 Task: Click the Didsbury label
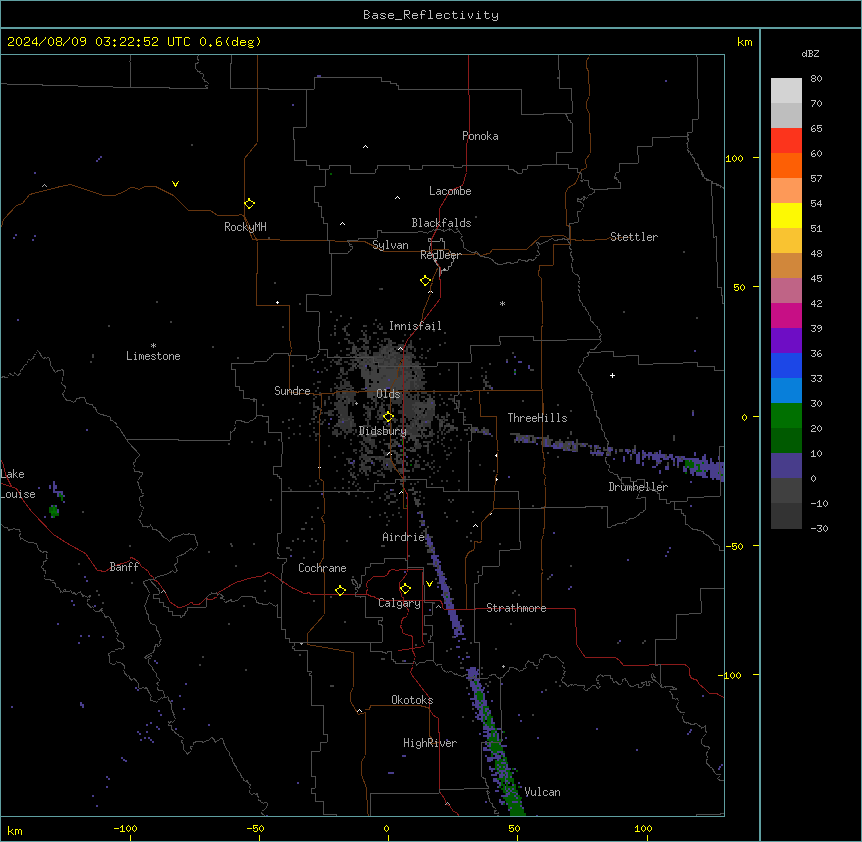coord(383,431)
